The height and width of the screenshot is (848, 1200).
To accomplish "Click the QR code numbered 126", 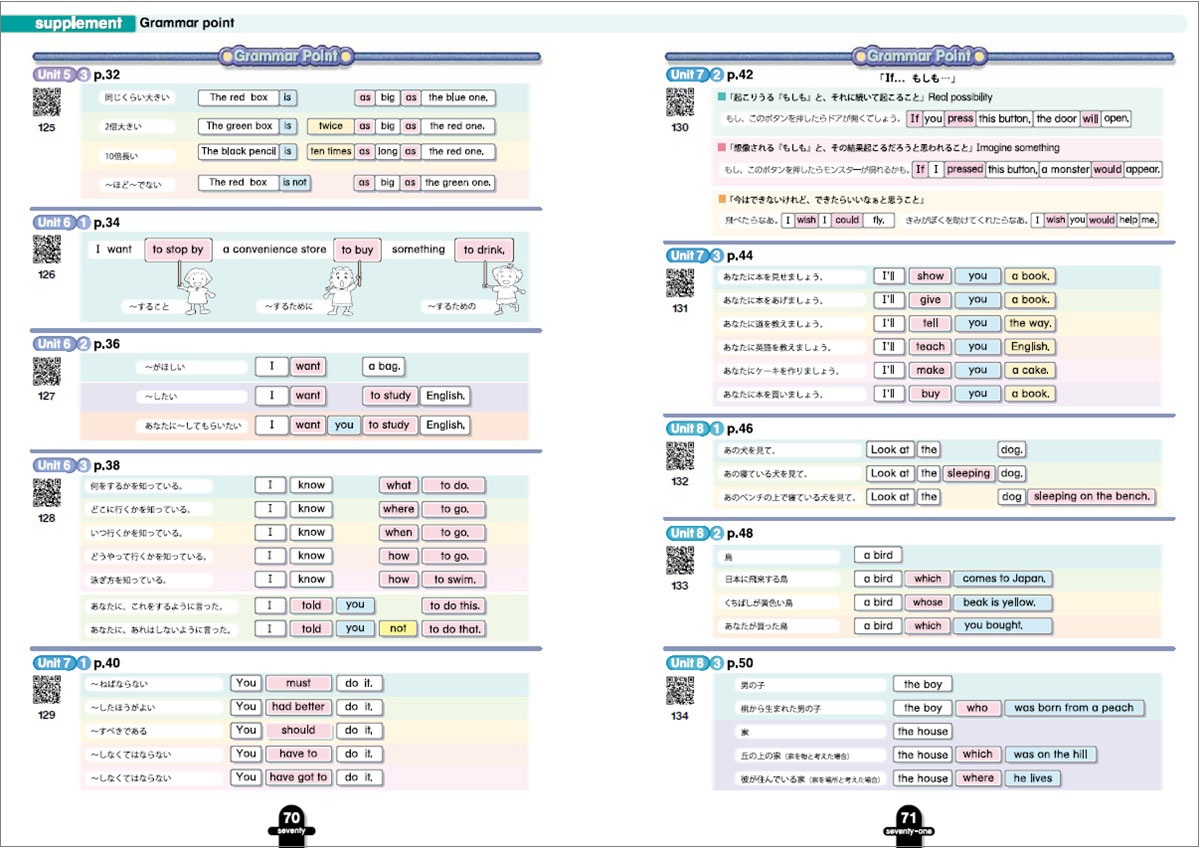I will pos(47,249).
